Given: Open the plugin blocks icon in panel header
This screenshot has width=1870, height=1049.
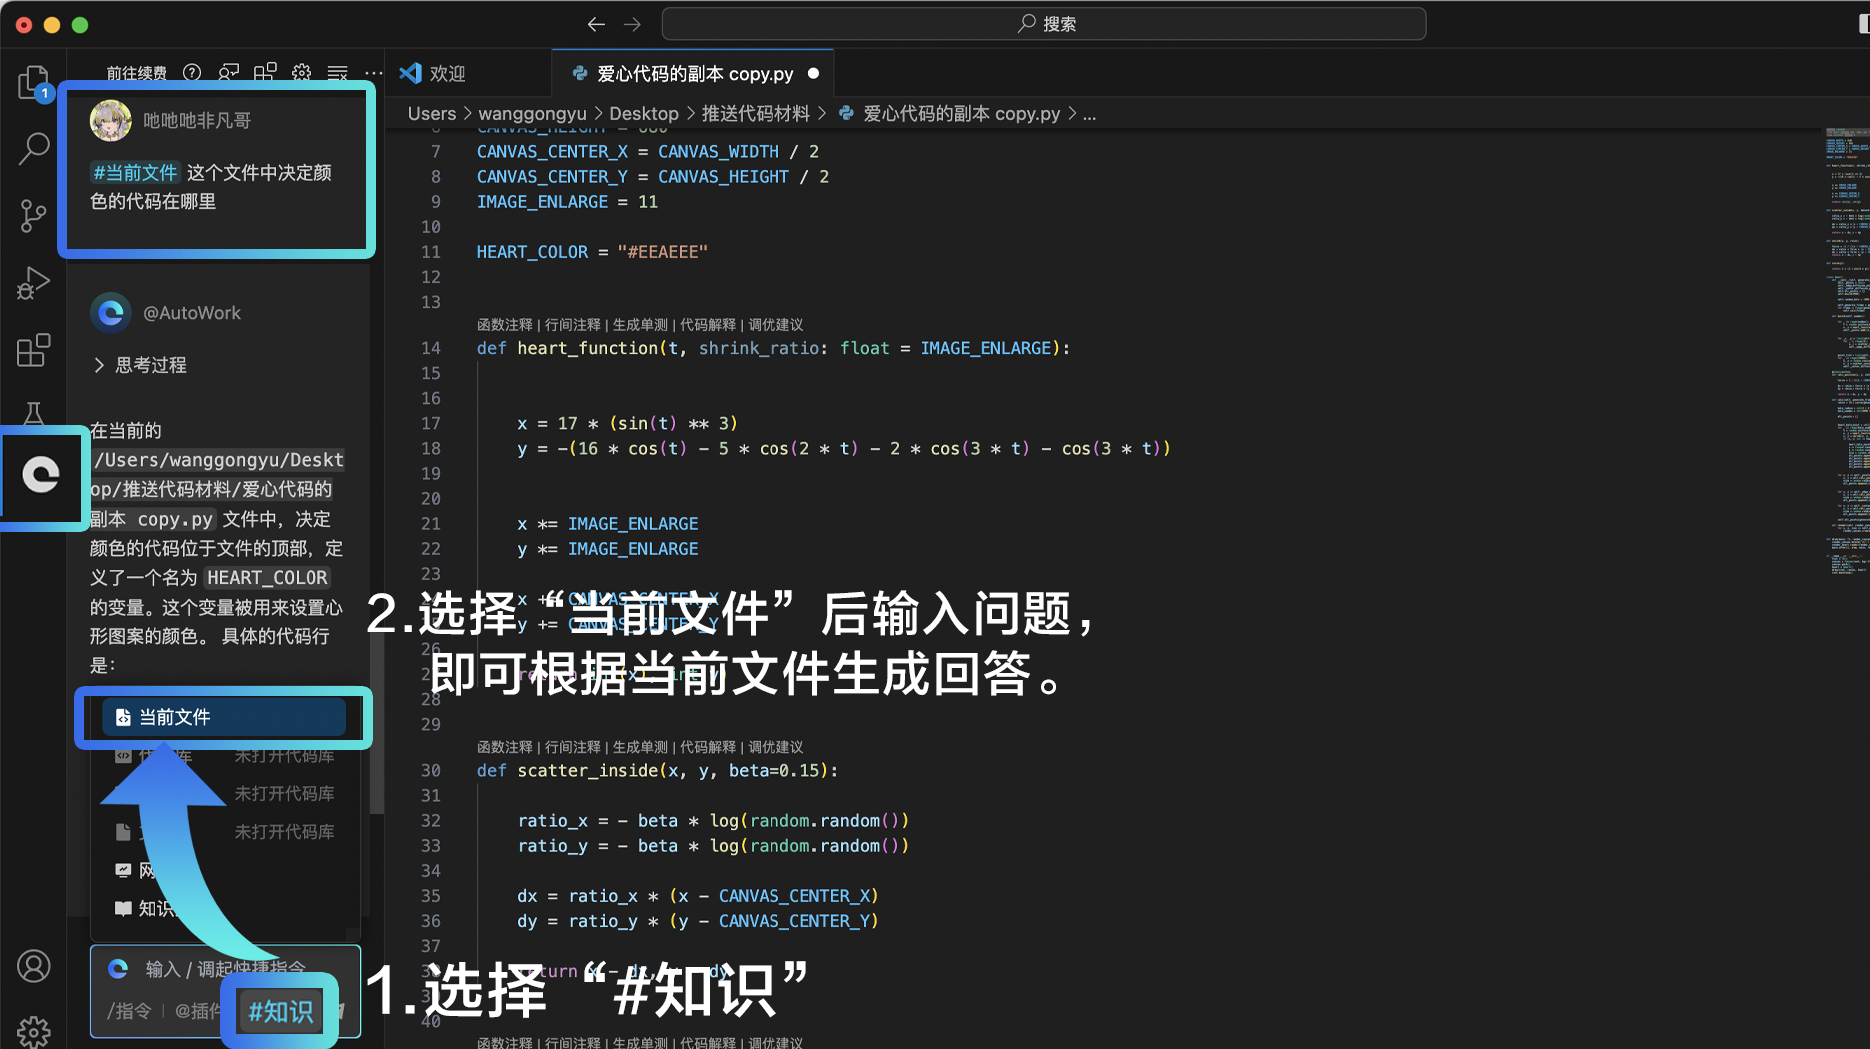Looking at the screenshot, I should click(265, 73).
